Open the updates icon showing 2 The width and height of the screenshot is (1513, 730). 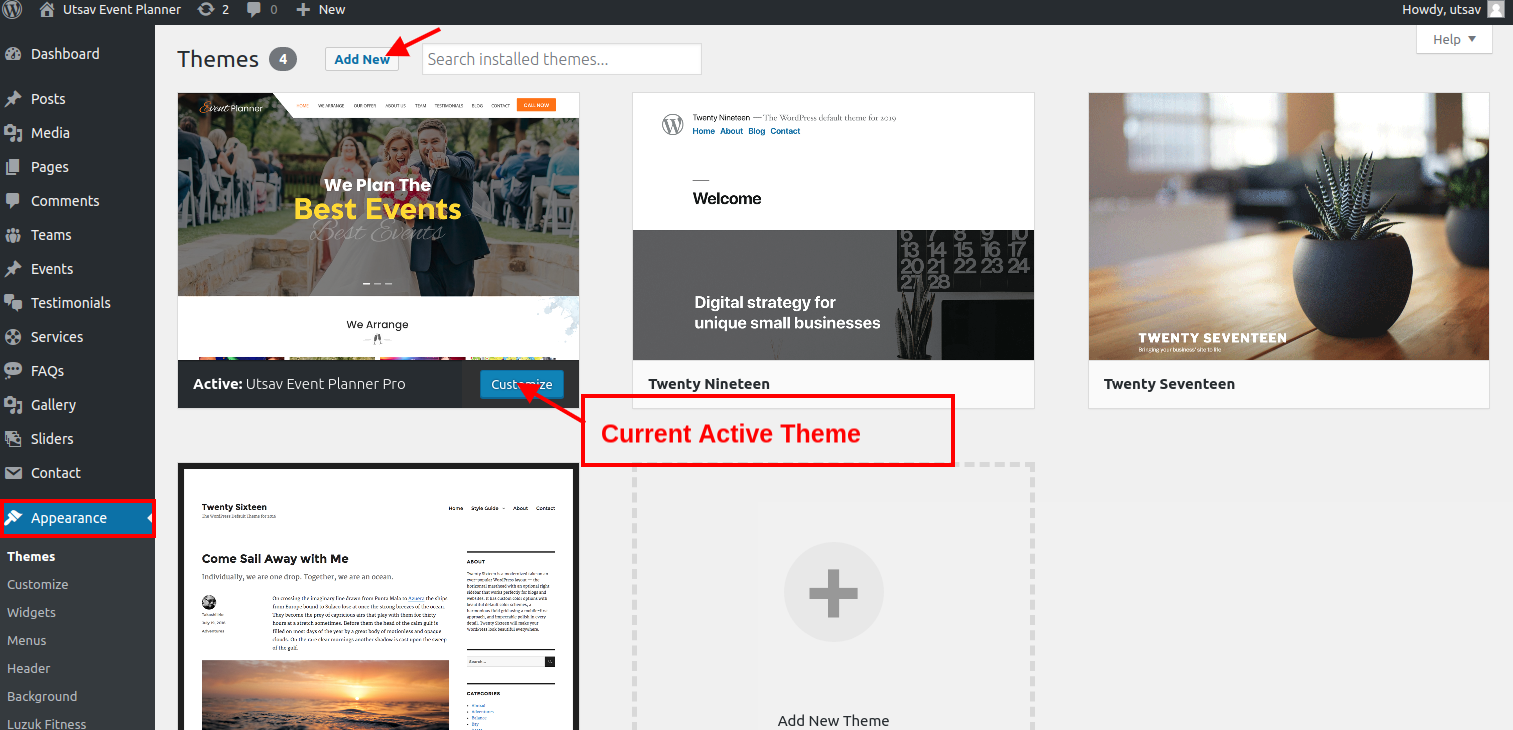pos(206,9)
